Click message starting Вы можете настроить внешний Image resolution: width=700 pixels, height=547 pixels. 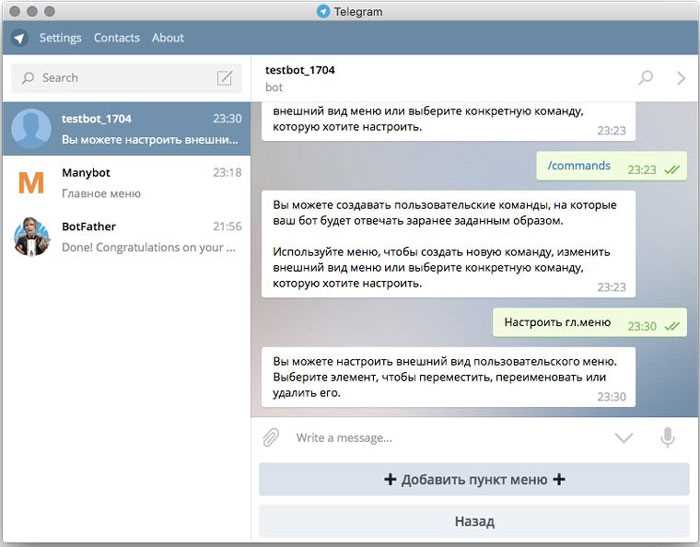(448, 377)
